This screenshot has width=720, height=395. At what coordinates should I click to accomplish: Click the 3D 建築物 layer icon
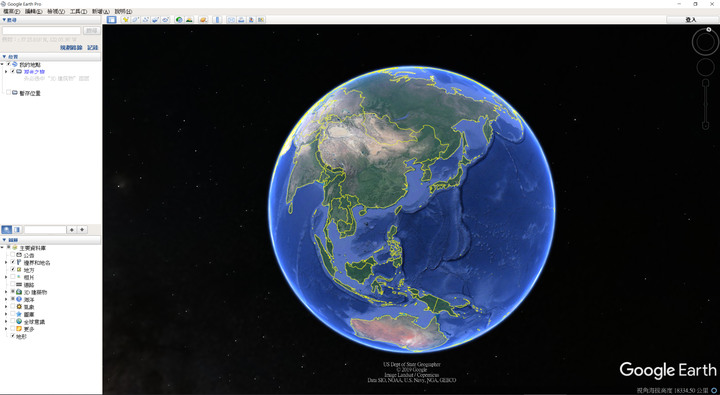[x=19, y=292]
